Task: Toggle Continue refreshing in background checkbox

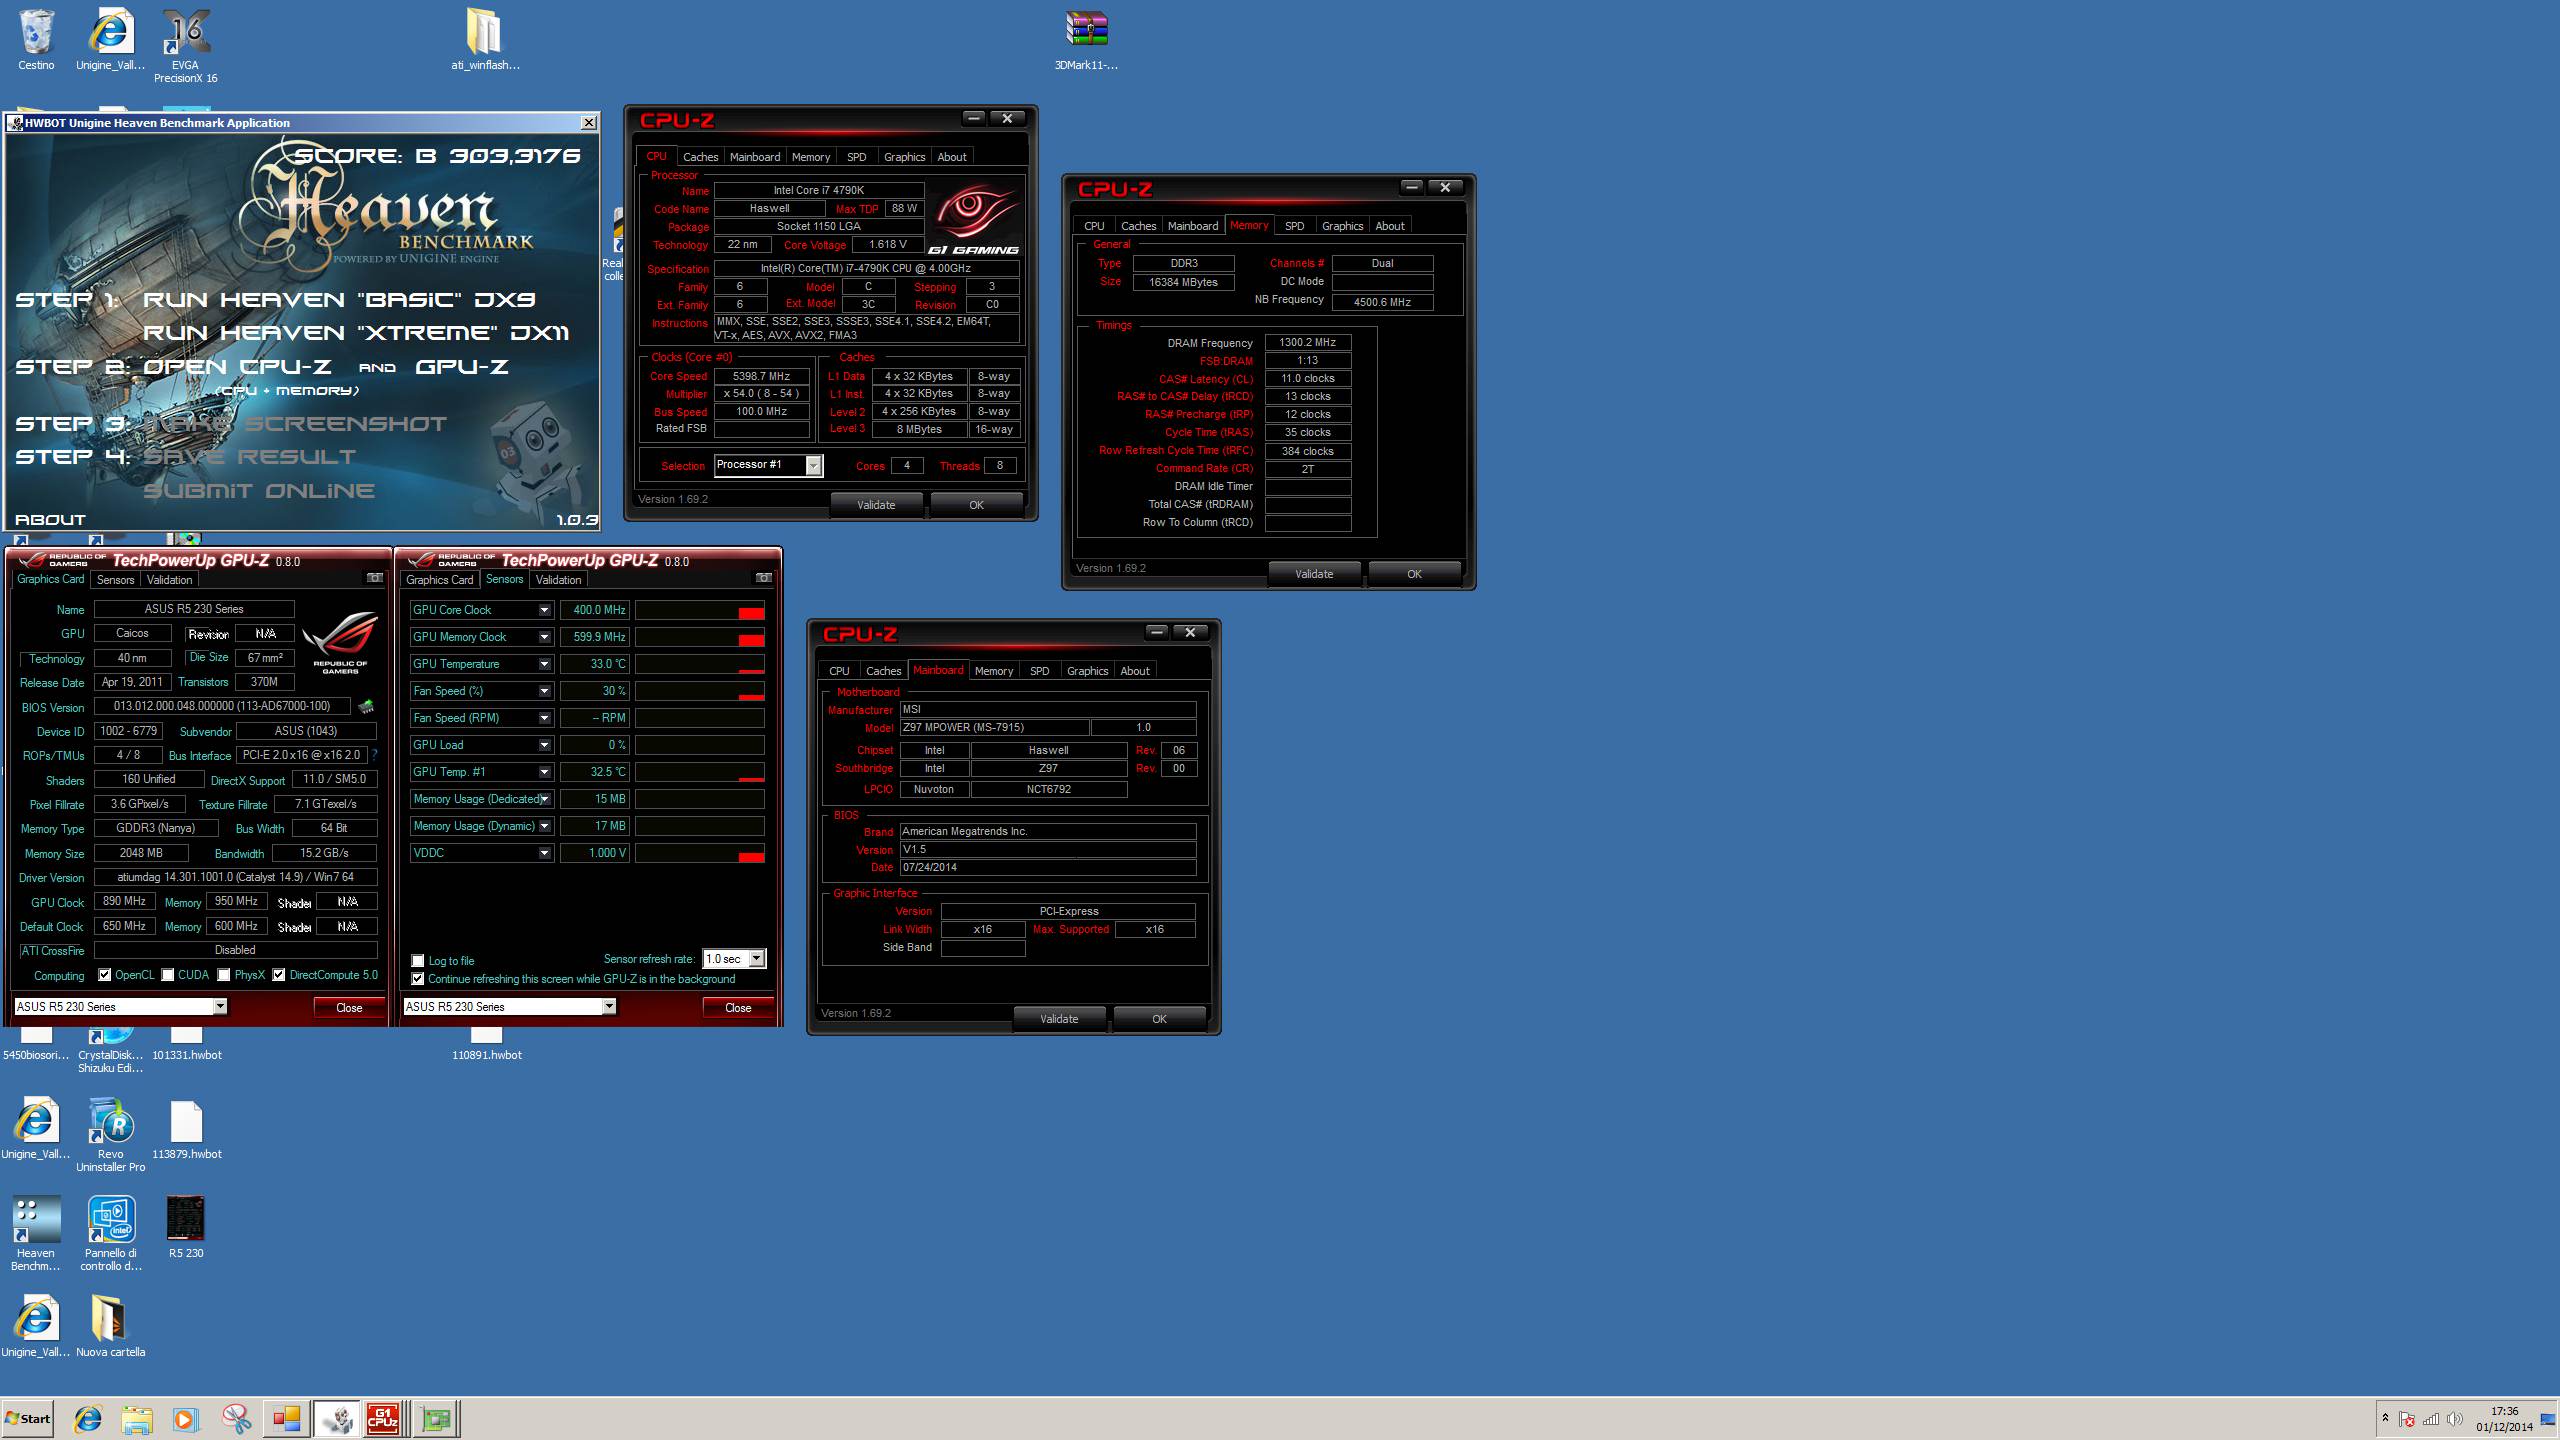Action: click(418, 979)
